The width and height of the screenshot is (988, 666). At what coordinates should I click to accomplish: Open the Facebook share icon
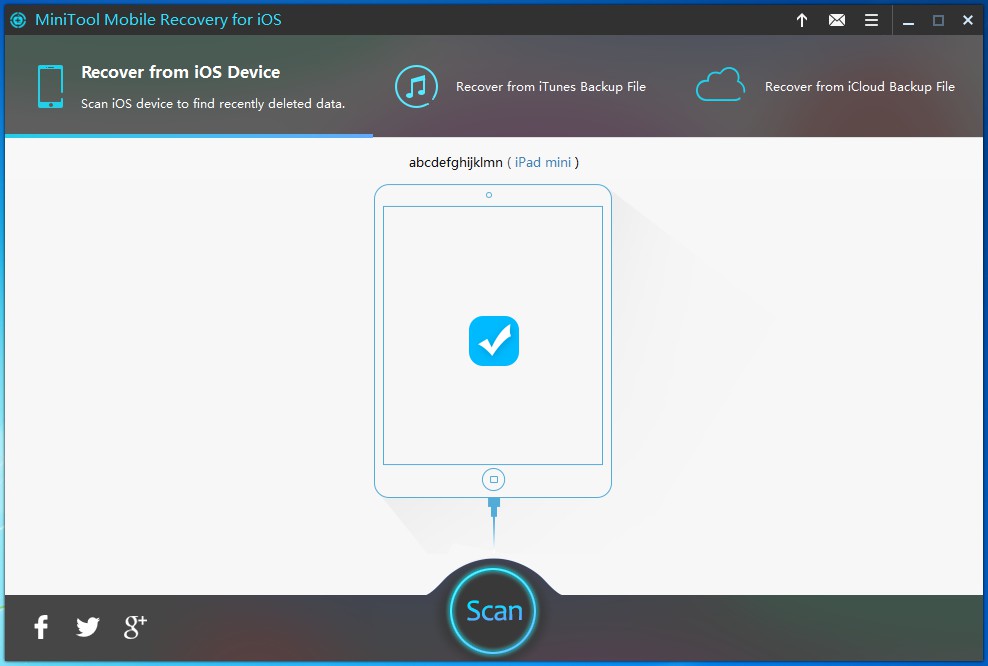pos(41,627)
